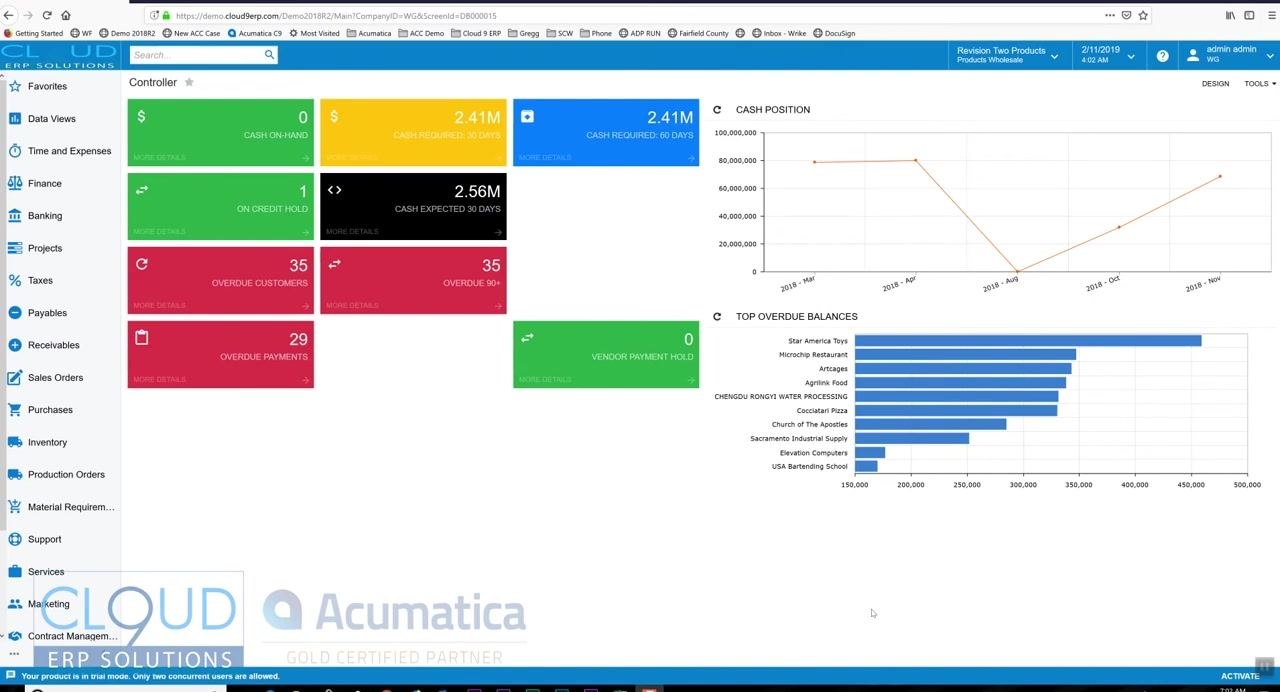
Task: Click the Sacramento Industrial Supply bar
Action: coord(912,438)
